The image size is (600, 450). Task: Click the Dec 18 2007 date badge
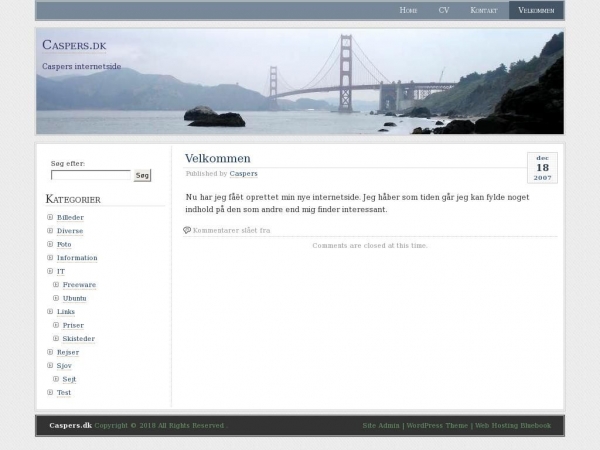click(542, 167)
